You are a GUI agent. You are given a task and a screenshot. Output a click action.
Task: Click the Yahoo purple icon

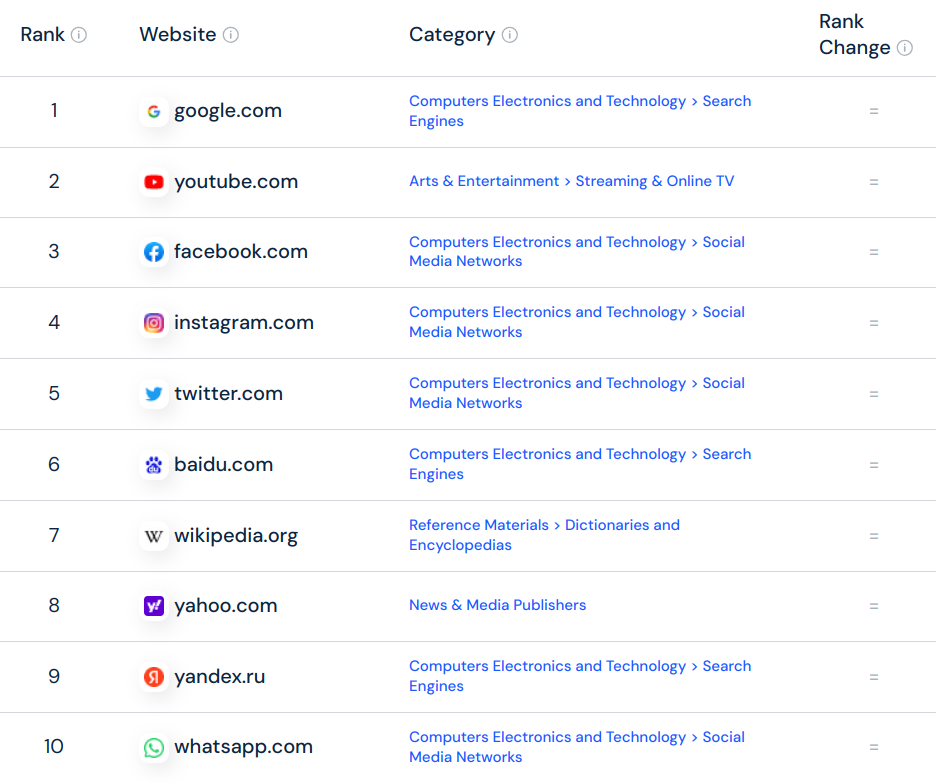[154, 606]
